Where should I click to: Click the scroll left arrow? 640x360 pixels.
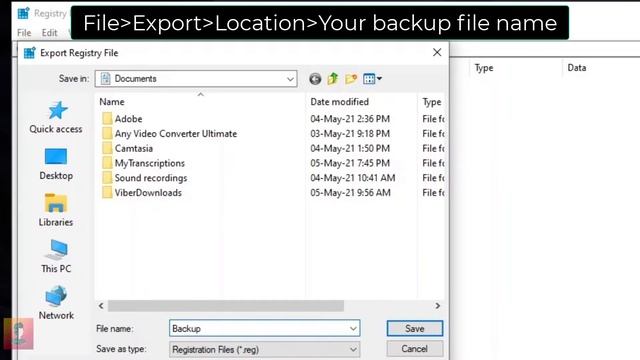[101, 306]
